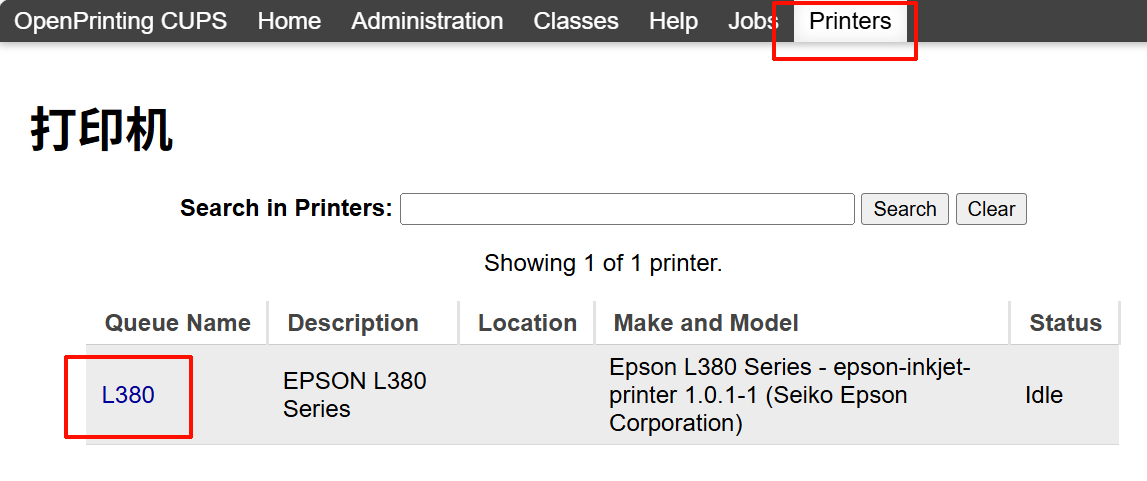The image size is (1147, 481).
Task: Select the EPSON L380 Series description cell
Action: (354, 395)
